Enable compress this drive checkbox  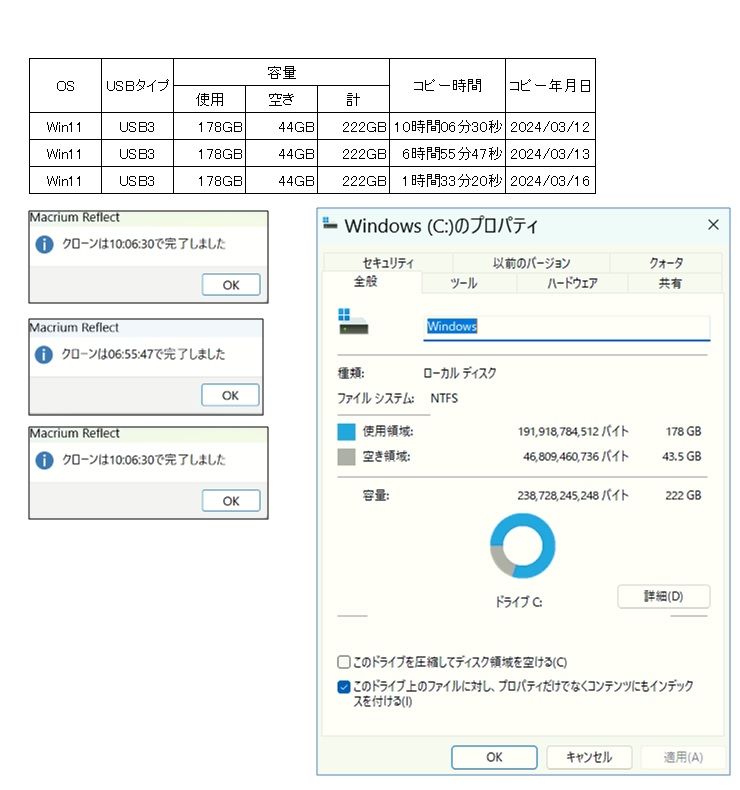(x=344, y=662)
